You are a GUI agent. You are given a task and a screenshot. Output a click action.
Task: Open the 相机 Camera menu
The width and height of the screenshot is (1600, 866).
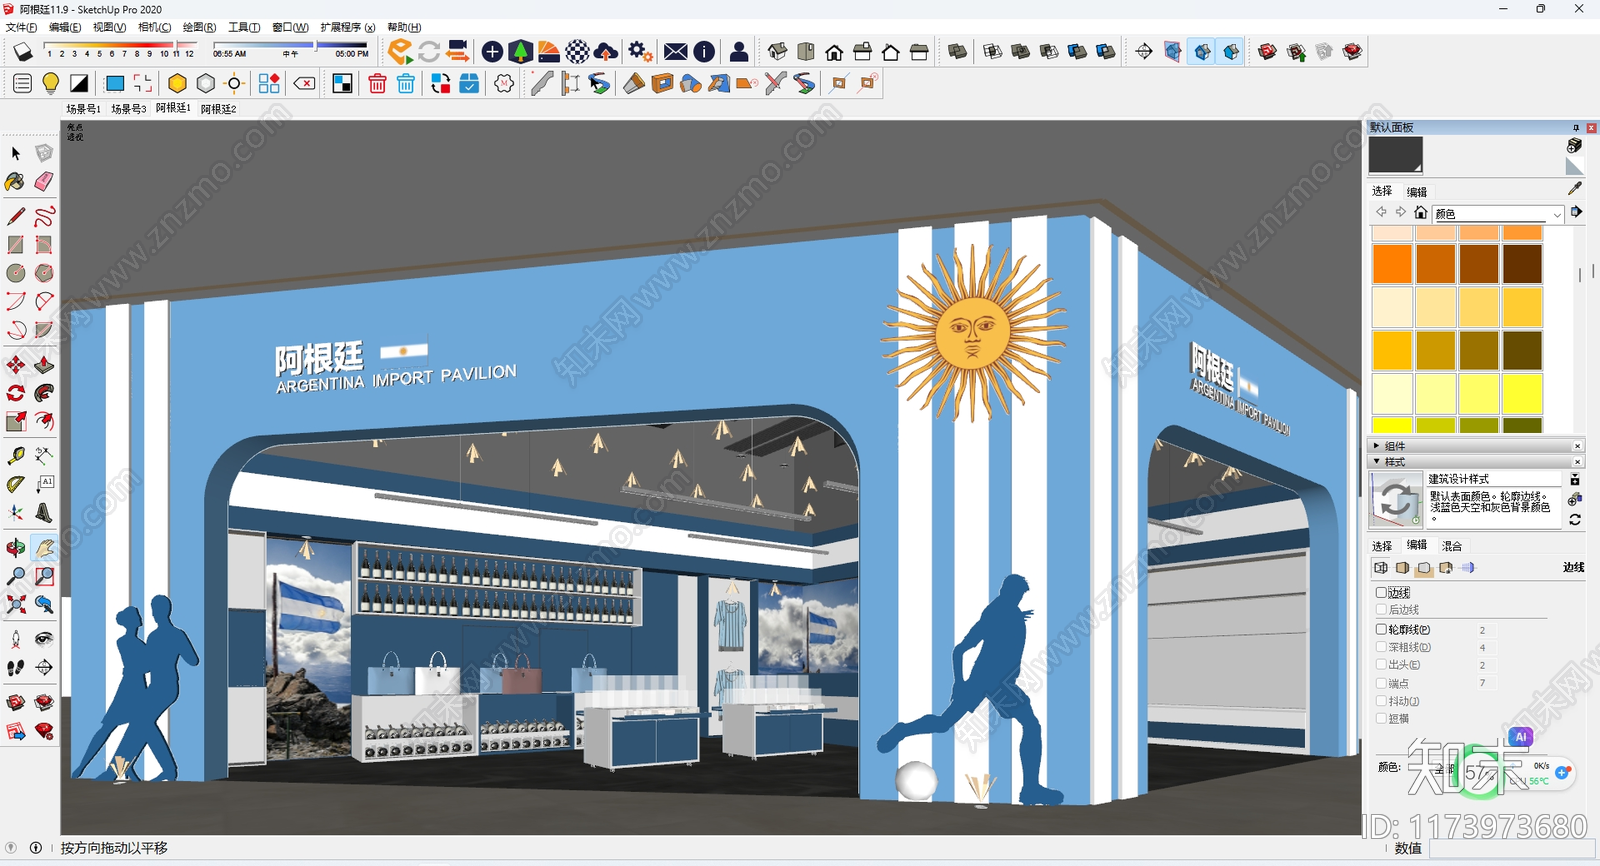(x=154, y=27)
